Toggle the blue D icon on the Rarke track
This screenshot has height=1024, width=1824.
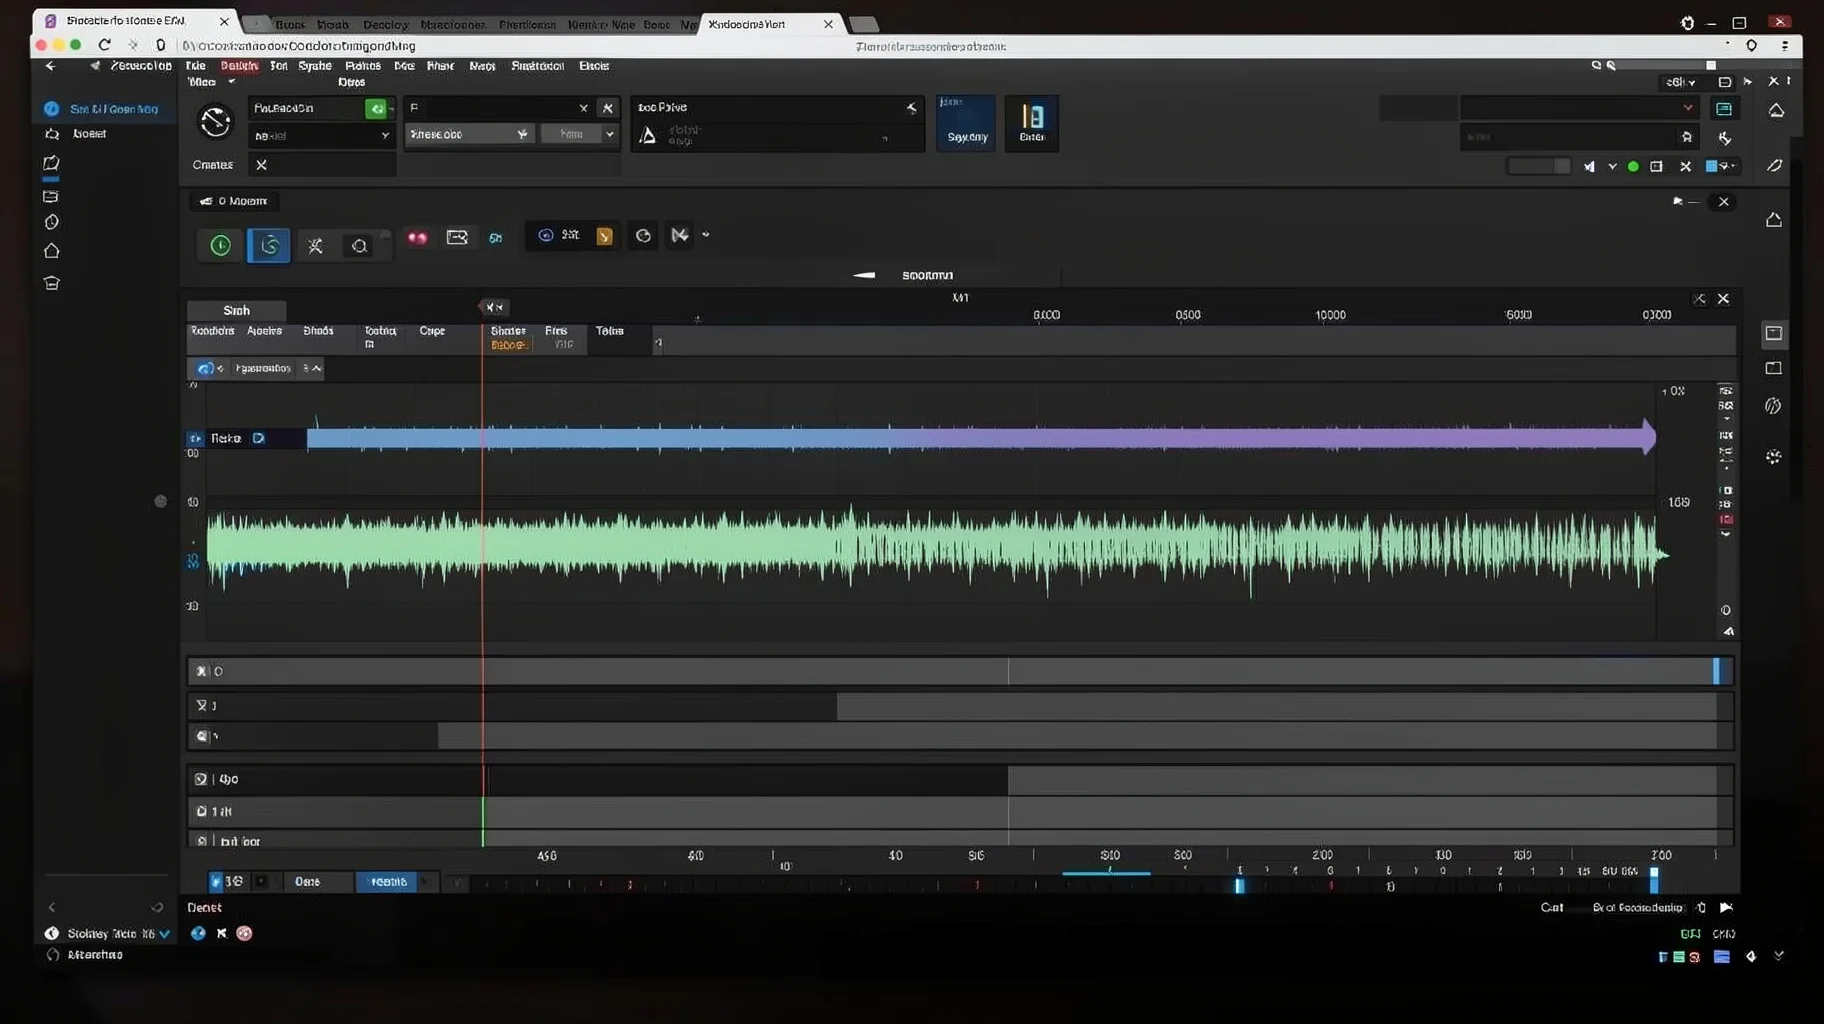click(258, 438)
